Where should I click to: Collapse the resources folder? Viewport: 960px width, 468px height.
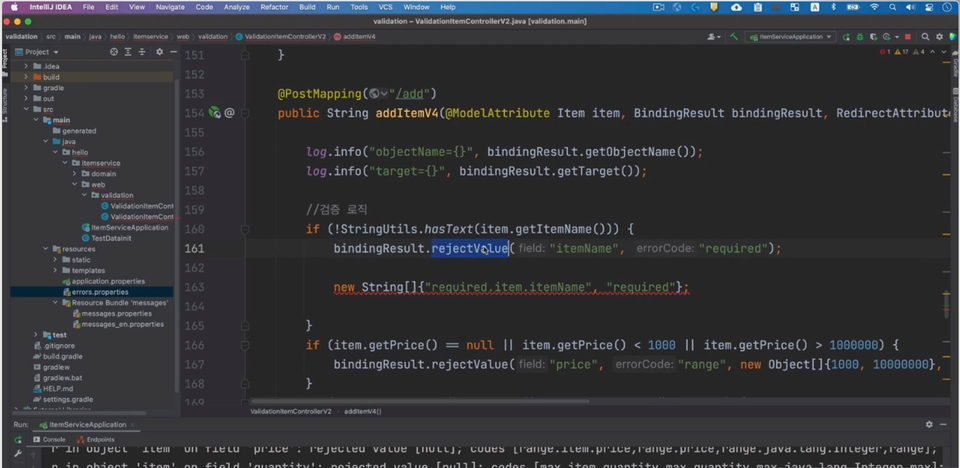point(45,249)
